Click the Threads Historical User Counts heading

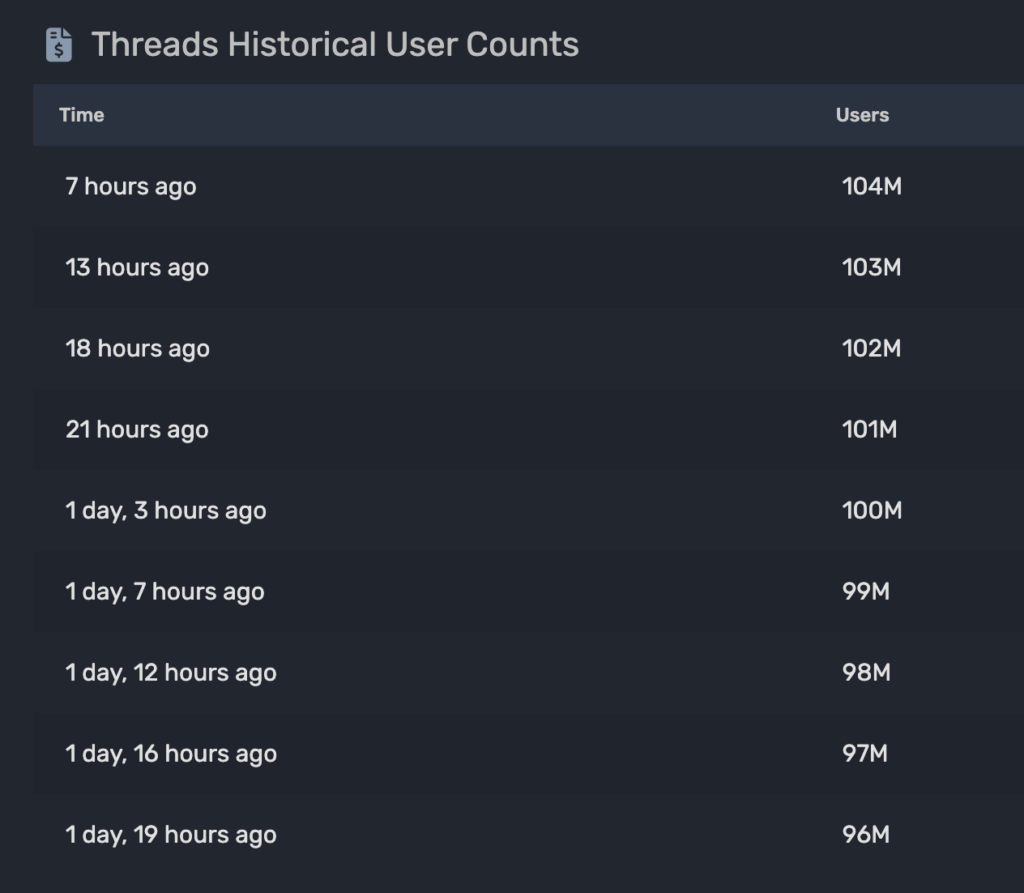click(335, 45)
